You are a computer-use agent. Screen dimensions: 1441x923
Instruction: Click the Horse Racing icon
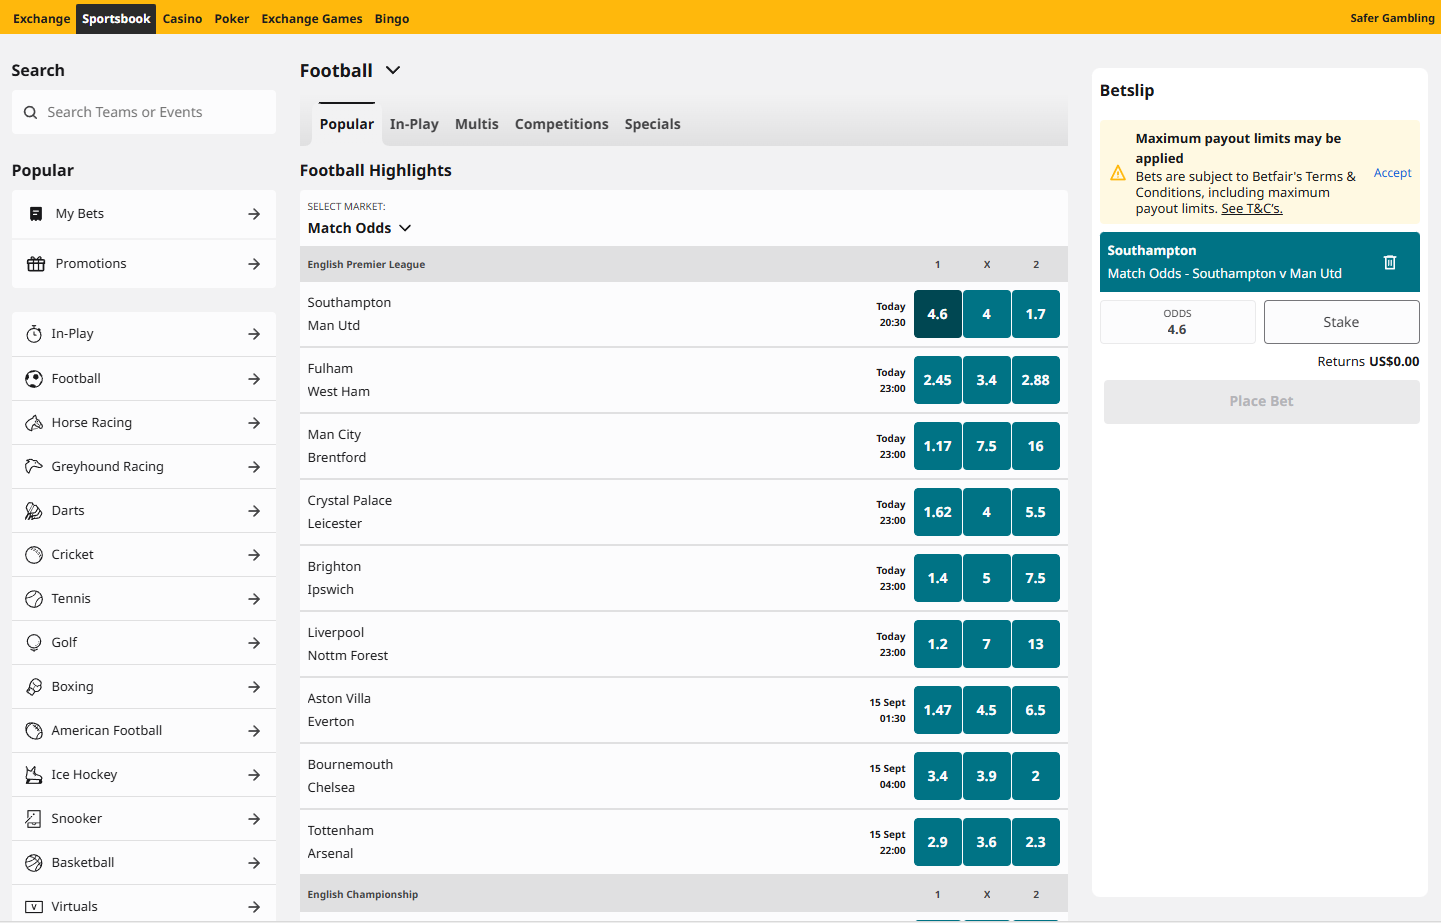(34, 423)
